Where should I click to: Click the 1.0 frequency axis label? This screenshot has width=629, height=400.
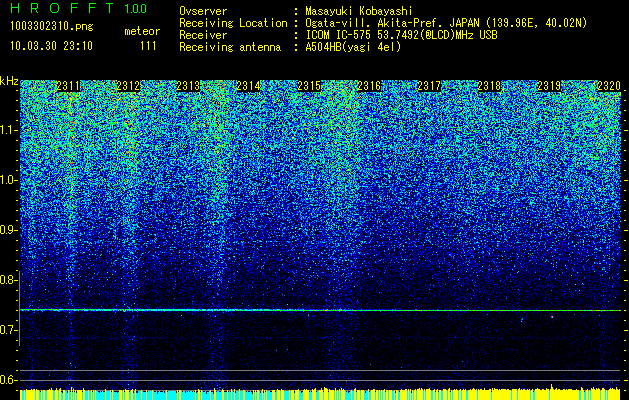pos(8,181)
